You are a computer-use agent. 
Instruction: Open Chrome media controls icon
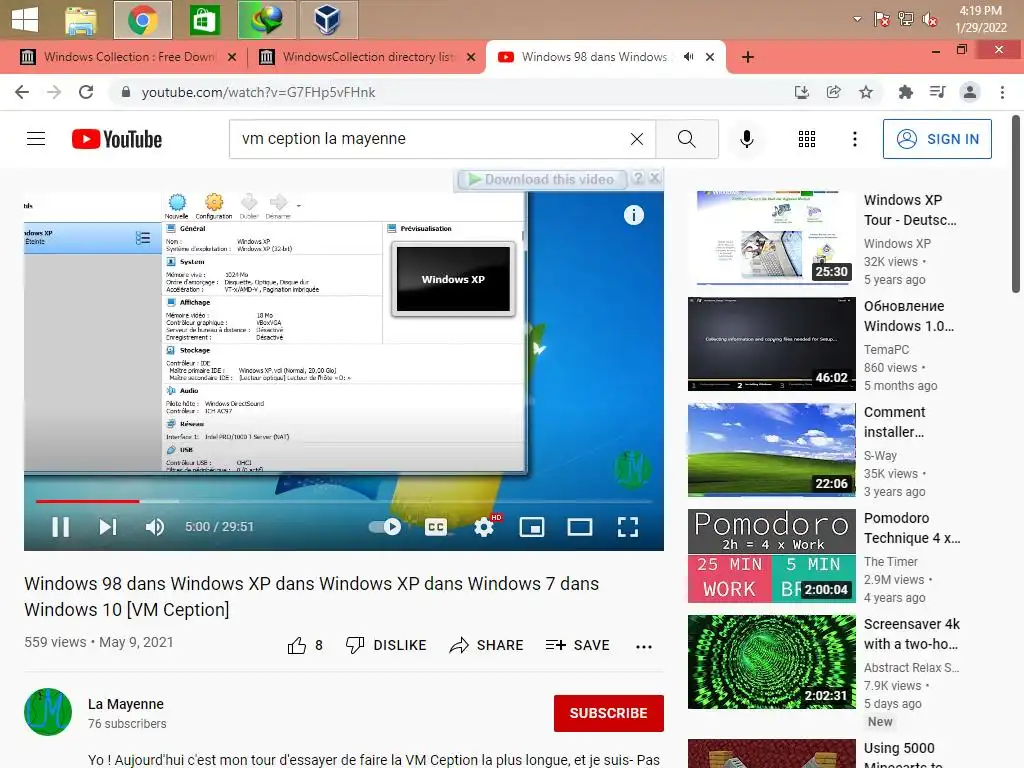[937, 92]
